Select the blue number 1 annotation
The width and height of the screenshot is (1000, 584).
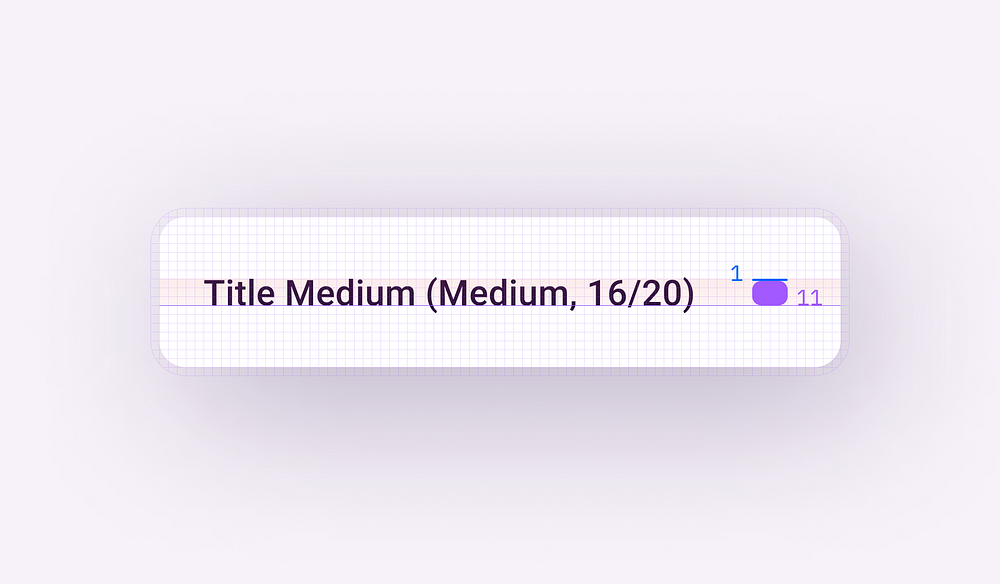[737, 274]
